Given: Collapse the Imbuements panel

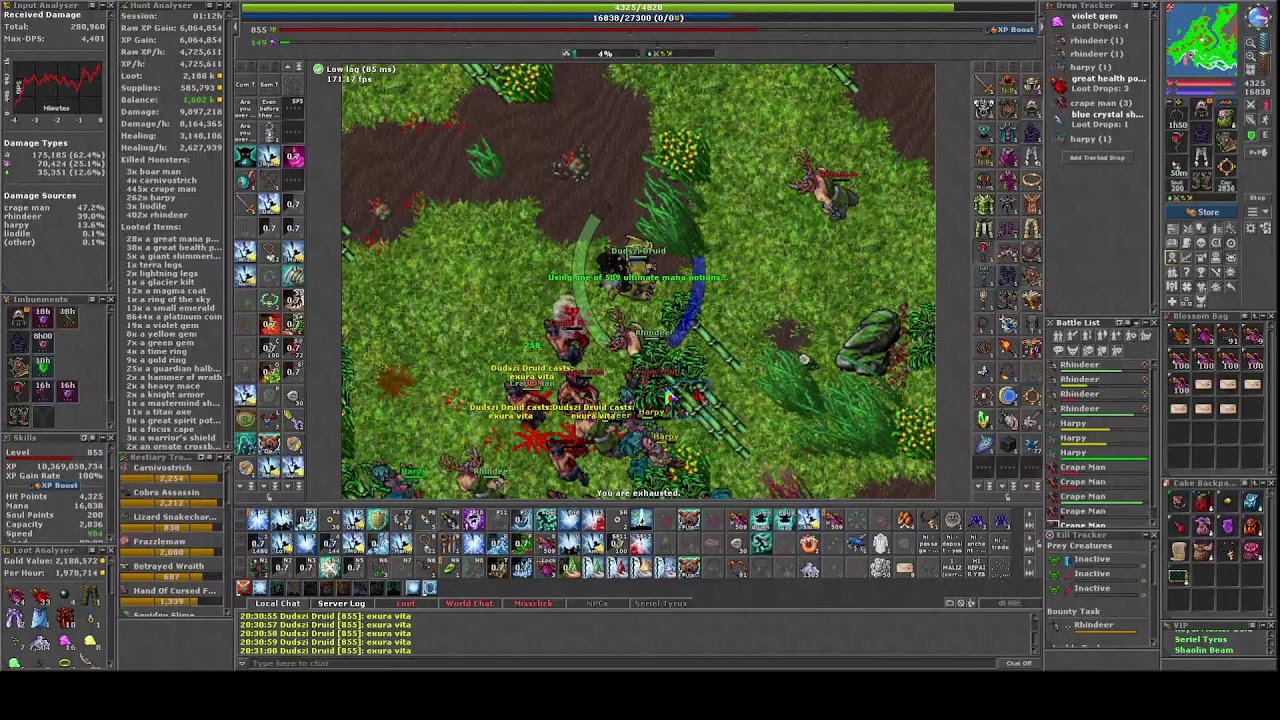Looking at the screenshot, I should click(102, 299).
